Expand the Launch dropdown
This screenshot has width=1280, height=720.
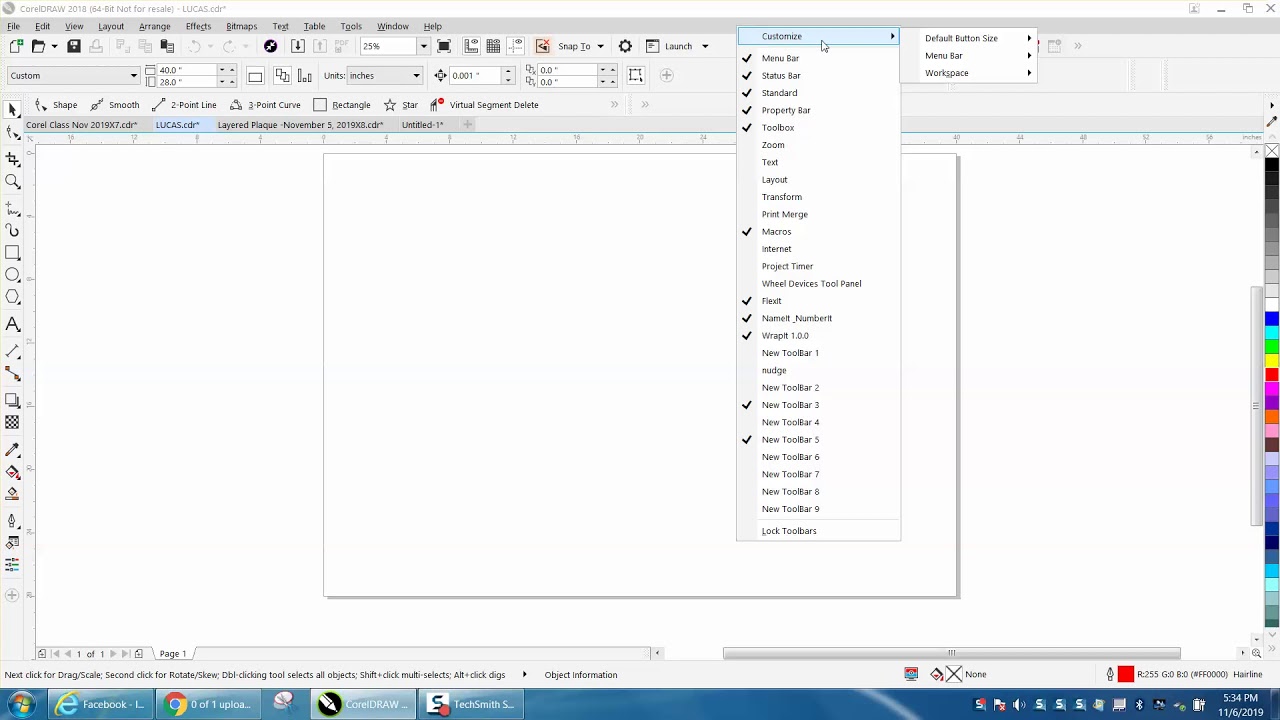coord(704,46)
